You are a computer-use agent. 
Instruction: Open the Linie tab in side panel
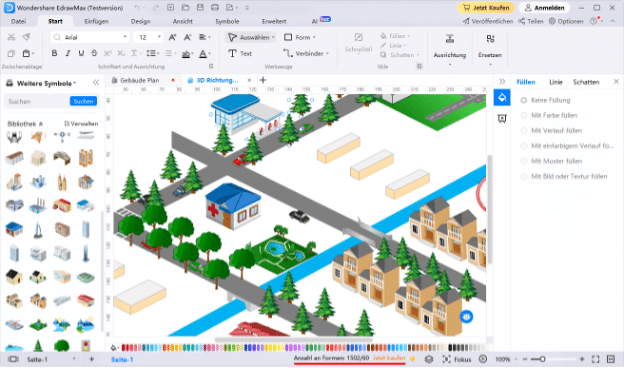556,82
